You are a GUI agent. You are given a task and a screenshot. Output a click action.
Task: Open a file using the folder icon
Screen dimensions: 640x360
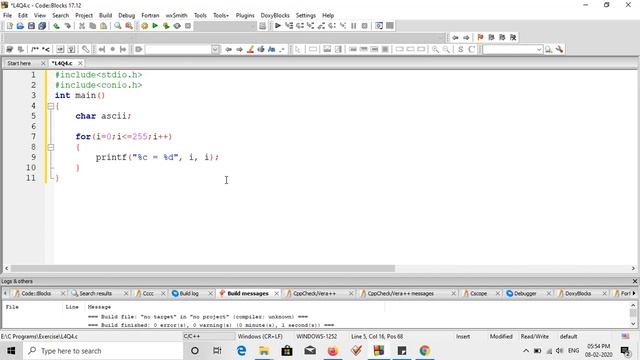[x=20, y=26]
